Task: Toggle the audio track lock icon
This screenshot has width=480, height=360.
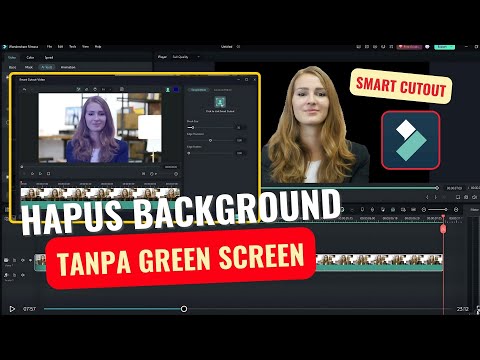Action: (14, 275)
